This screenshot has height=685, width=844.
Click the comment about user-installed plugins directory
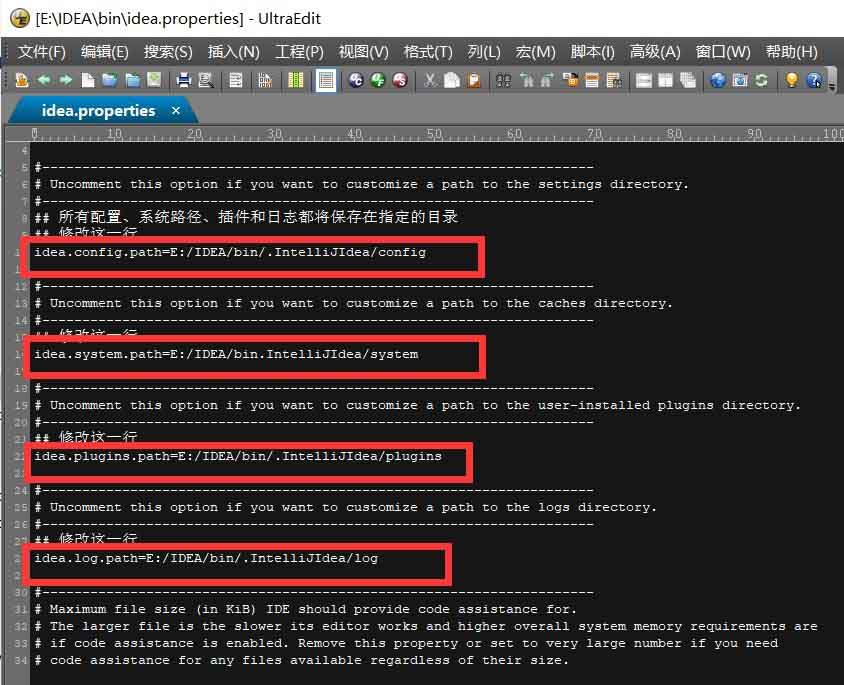[417, 405]
